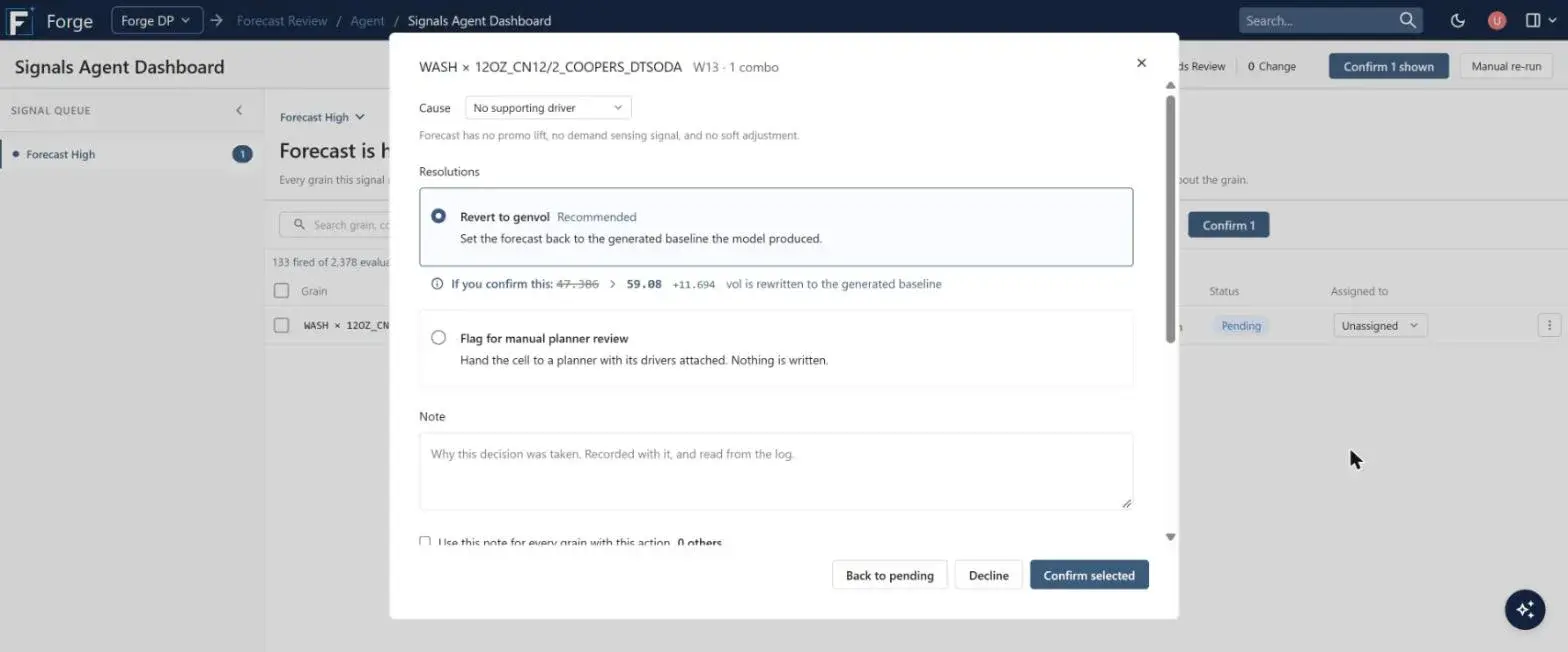Click Signals Agent Dashboard breadcrumb
Screen dimensions: 1568x652
tap(479, 21)
